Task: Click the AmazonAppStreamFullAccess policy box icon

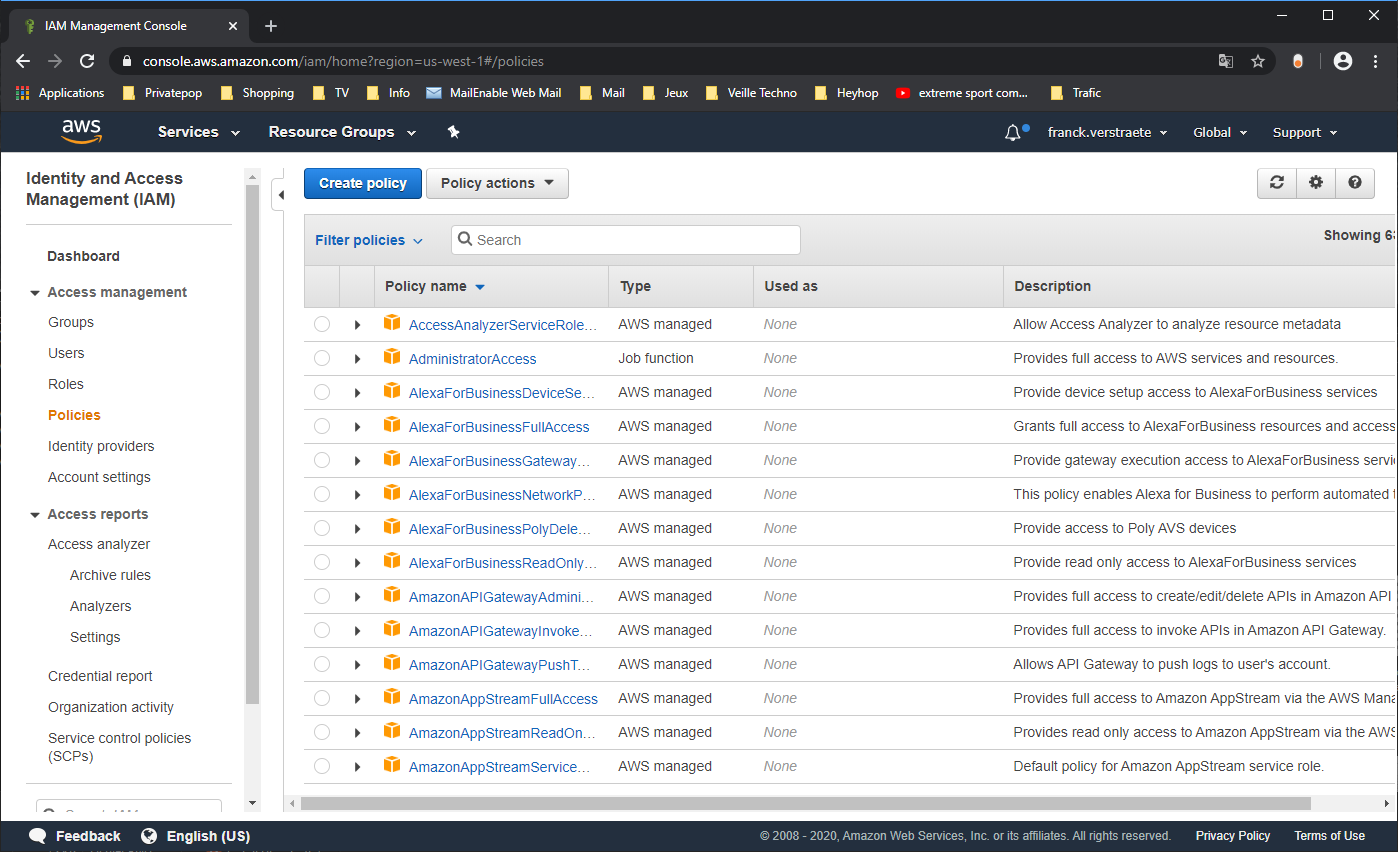Action: (392, 698)
